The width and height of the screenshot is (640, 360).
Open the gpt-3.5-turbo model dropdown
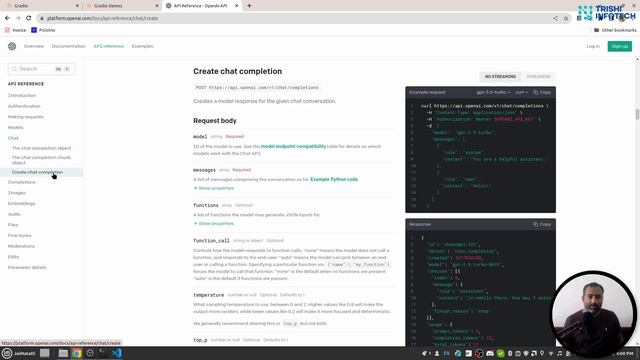pyautogui.click(x=493, y=92)
